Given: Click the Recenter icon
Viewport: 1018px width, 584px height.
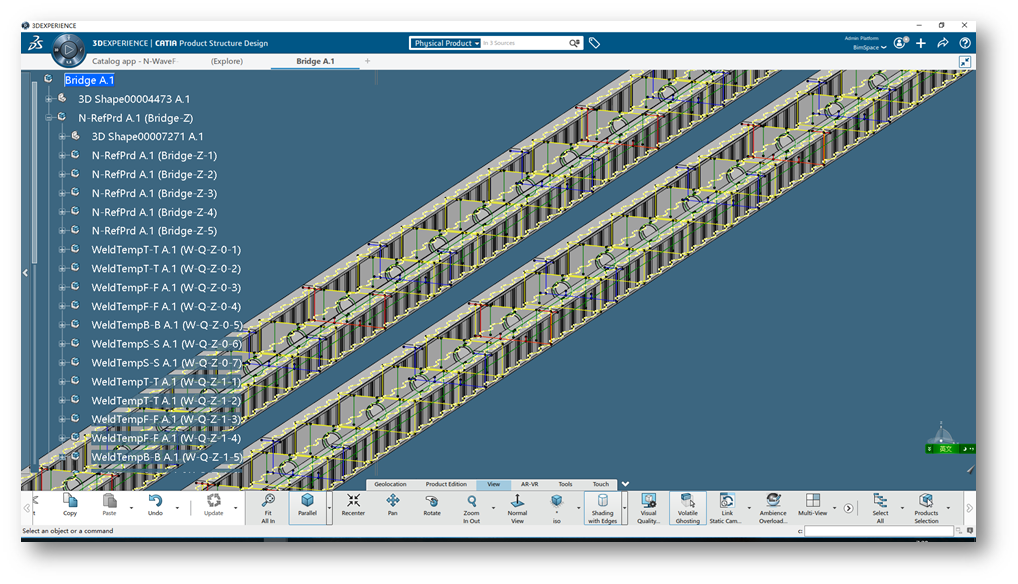Looking at the screenshot, I should pyautogui.click(x=353, y=505).
